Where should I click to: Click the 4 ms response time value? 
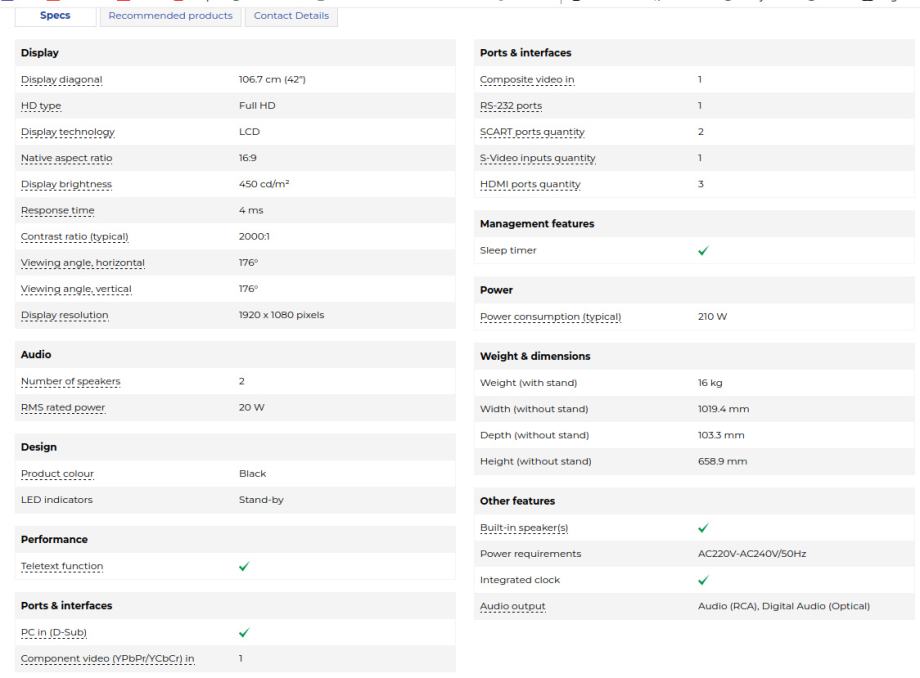(251, 210)
